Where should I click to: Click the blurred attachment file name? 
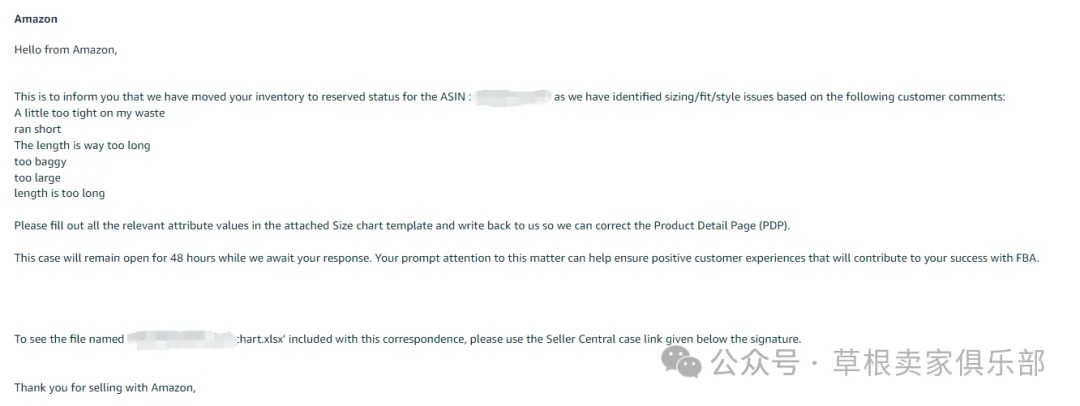182,339
